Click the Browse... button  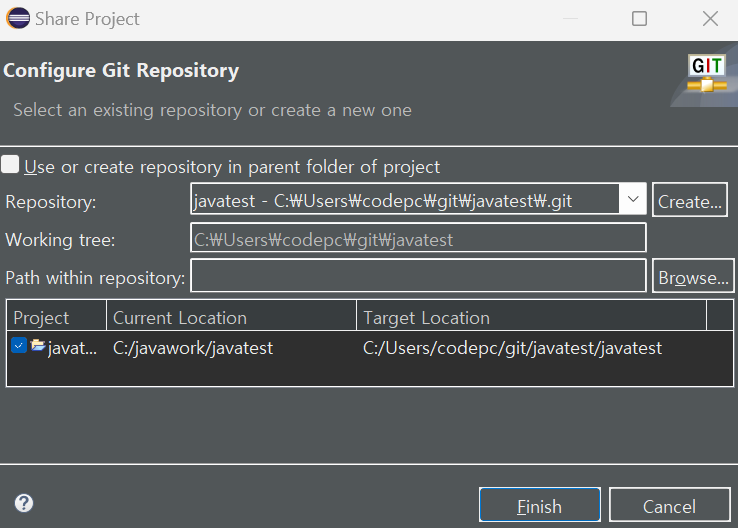click(693, 276)
